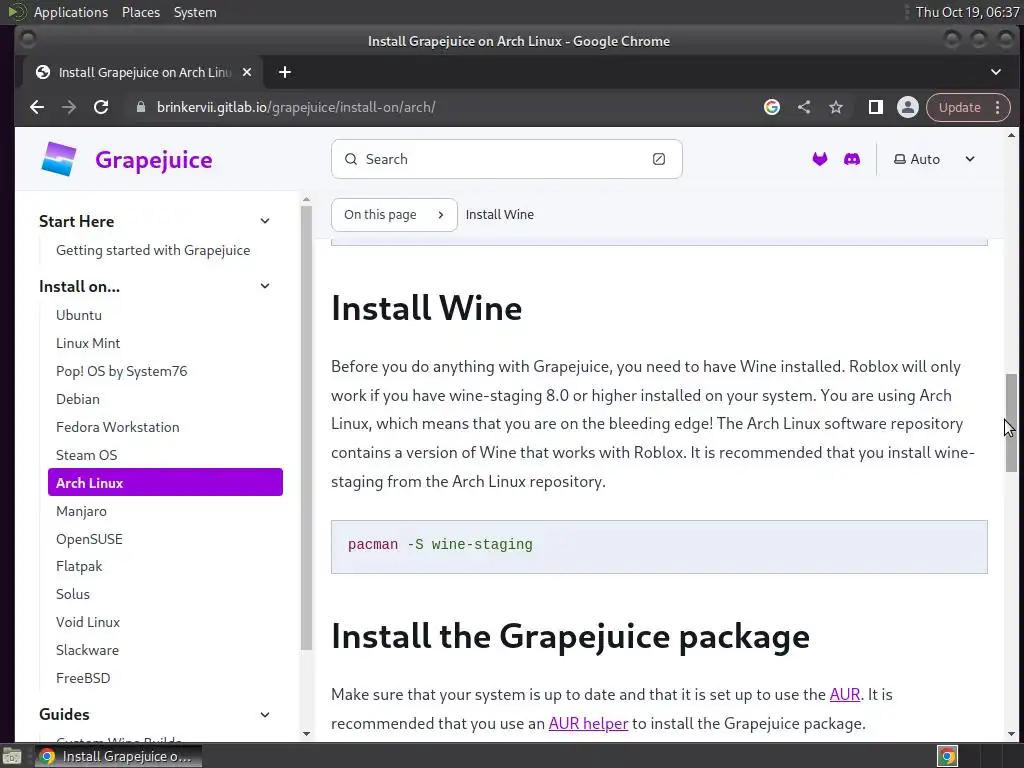Open the FreeBSD install page

83,678
